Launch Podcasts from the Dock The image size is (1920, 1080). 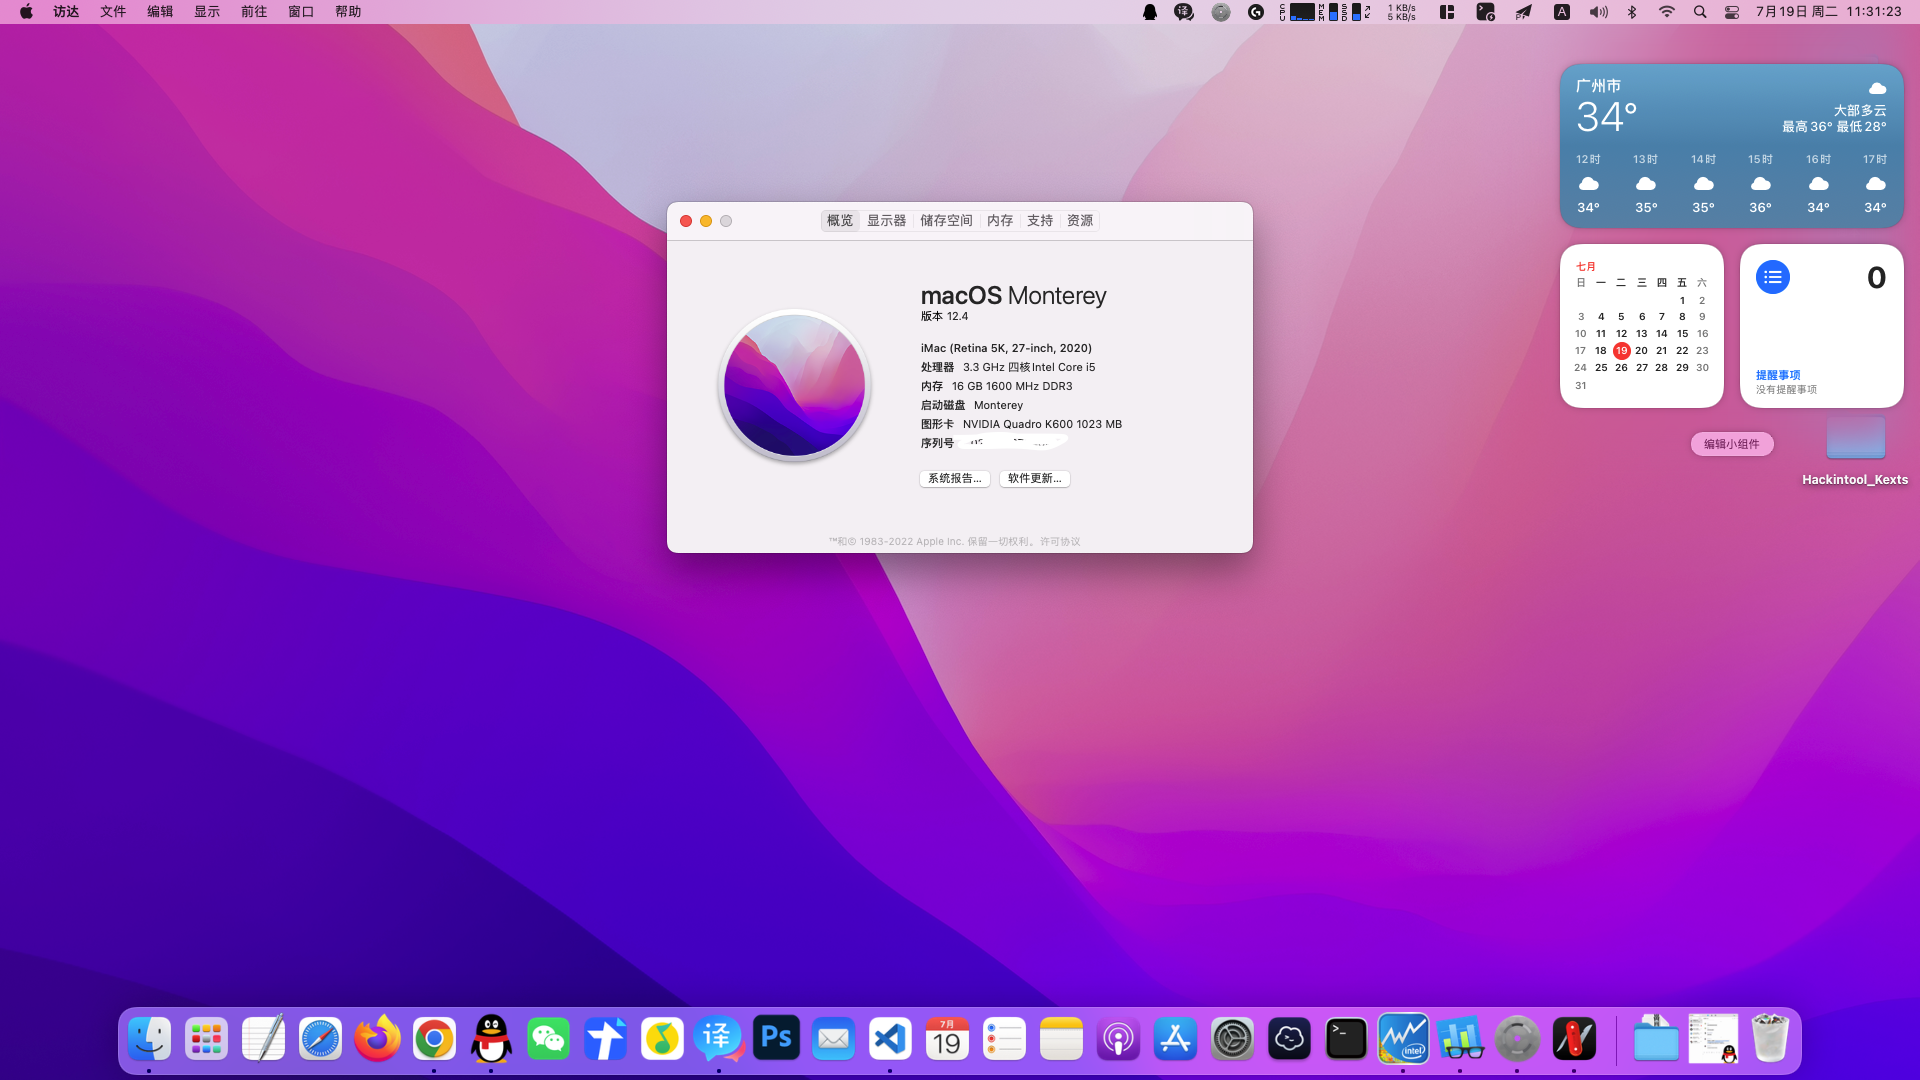click(x=1118, y=1039)
